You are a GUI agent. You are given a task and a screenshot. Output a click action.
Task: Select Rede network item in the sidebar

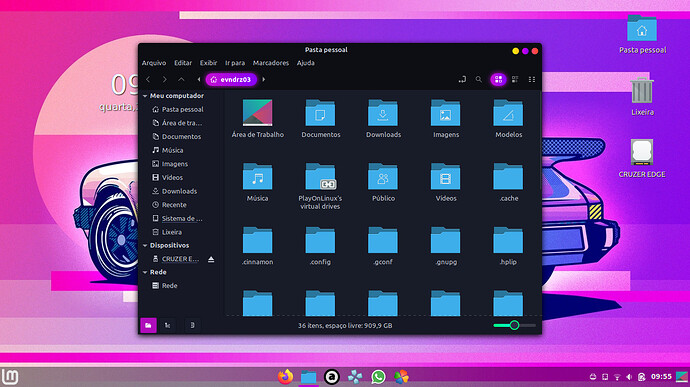tap(165, 286)
